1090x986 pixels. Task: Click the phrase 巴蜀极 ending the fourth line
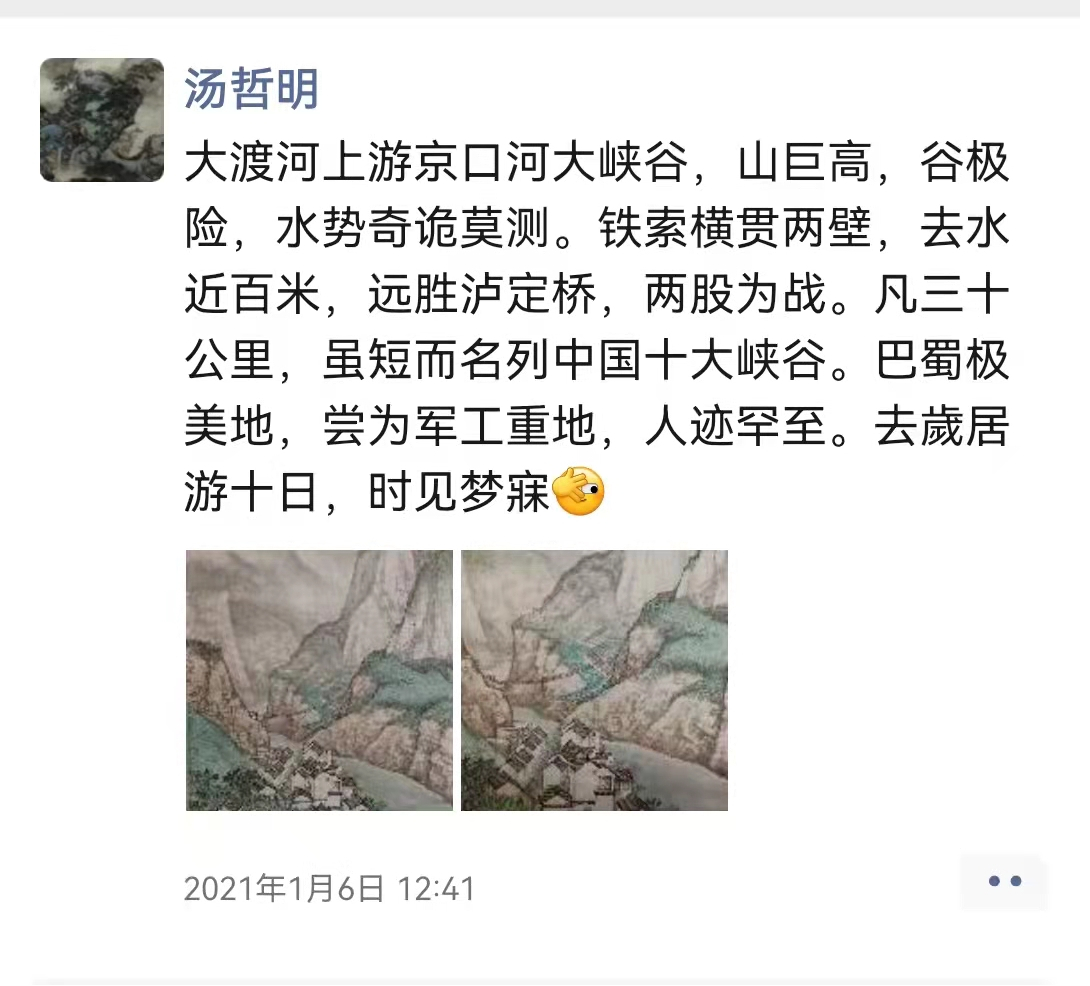tap(942, 360)
